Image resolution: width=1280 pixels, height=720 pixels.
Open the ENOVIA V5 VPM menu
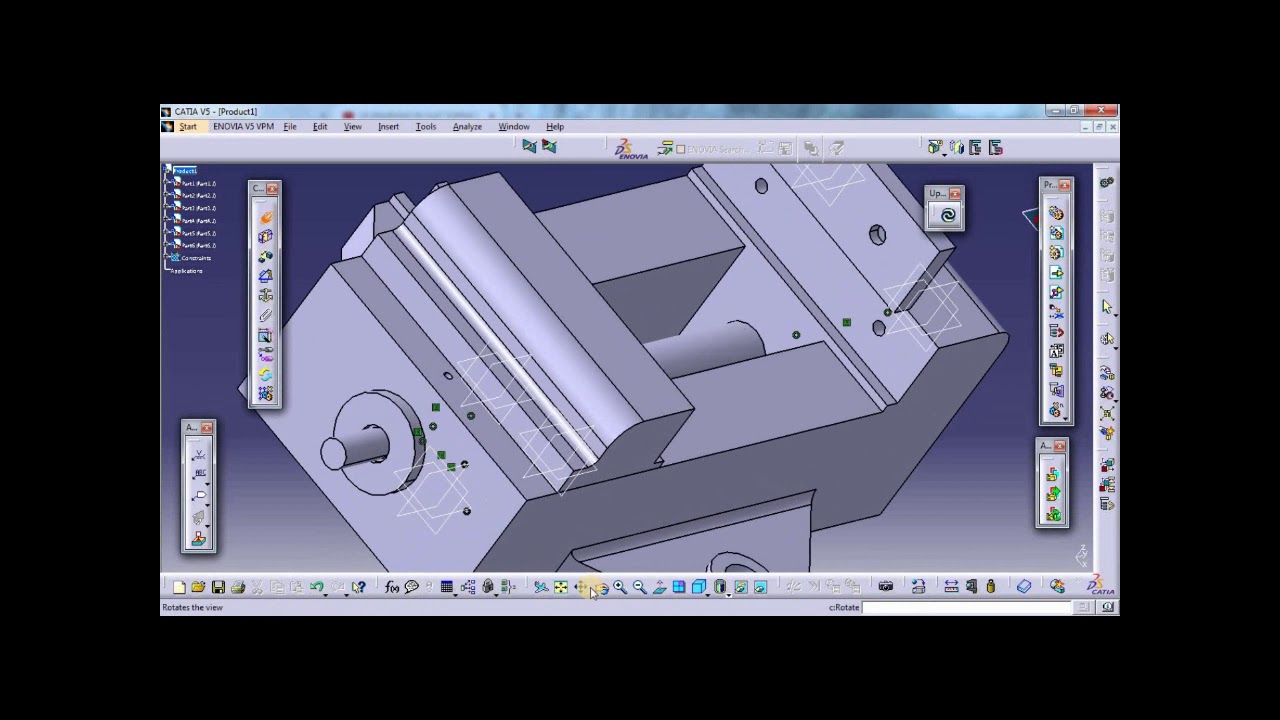[x=243, y=127]
